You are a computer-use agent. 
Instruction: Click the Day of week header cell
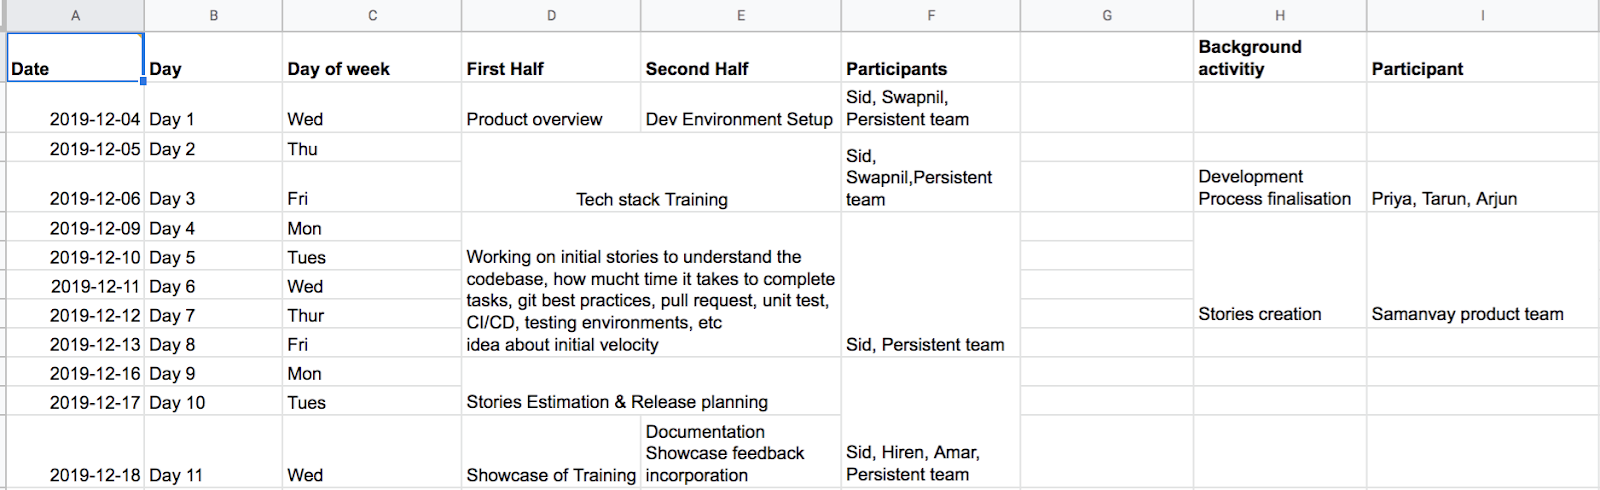tap(372, 57)
